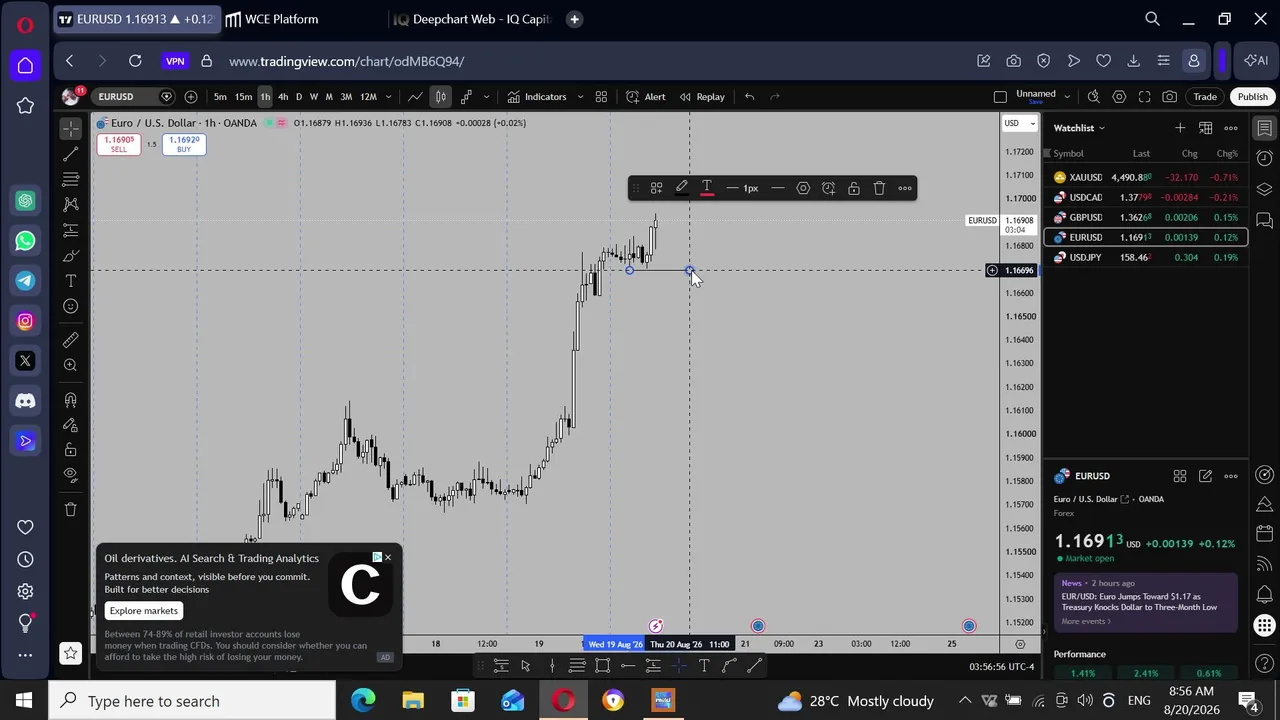The width and height of the screenshot is (1280, 720).
Task: Select the zoom in tool
Action: pyautogui.click(x=70, y=365)
